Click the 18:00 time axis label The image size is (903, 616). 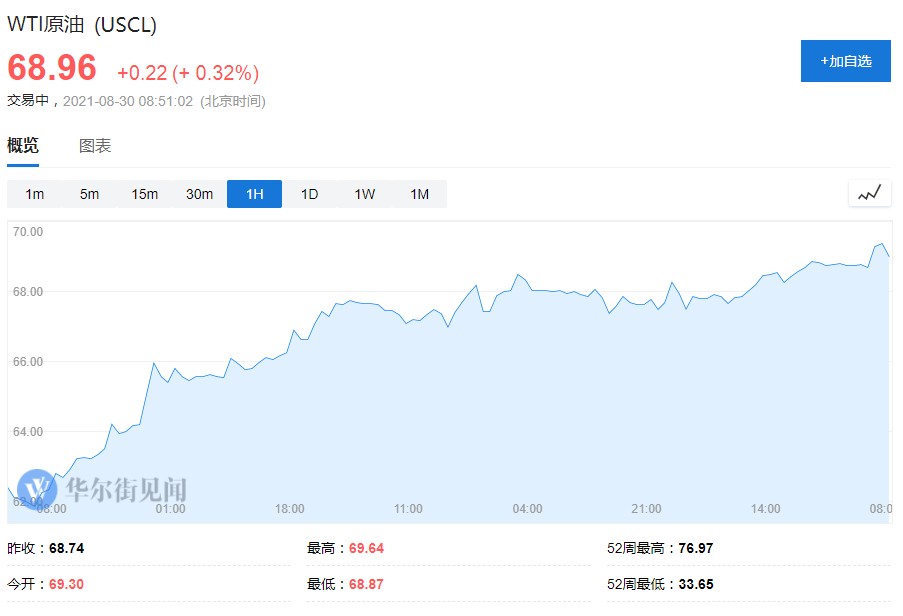(290, 509)
